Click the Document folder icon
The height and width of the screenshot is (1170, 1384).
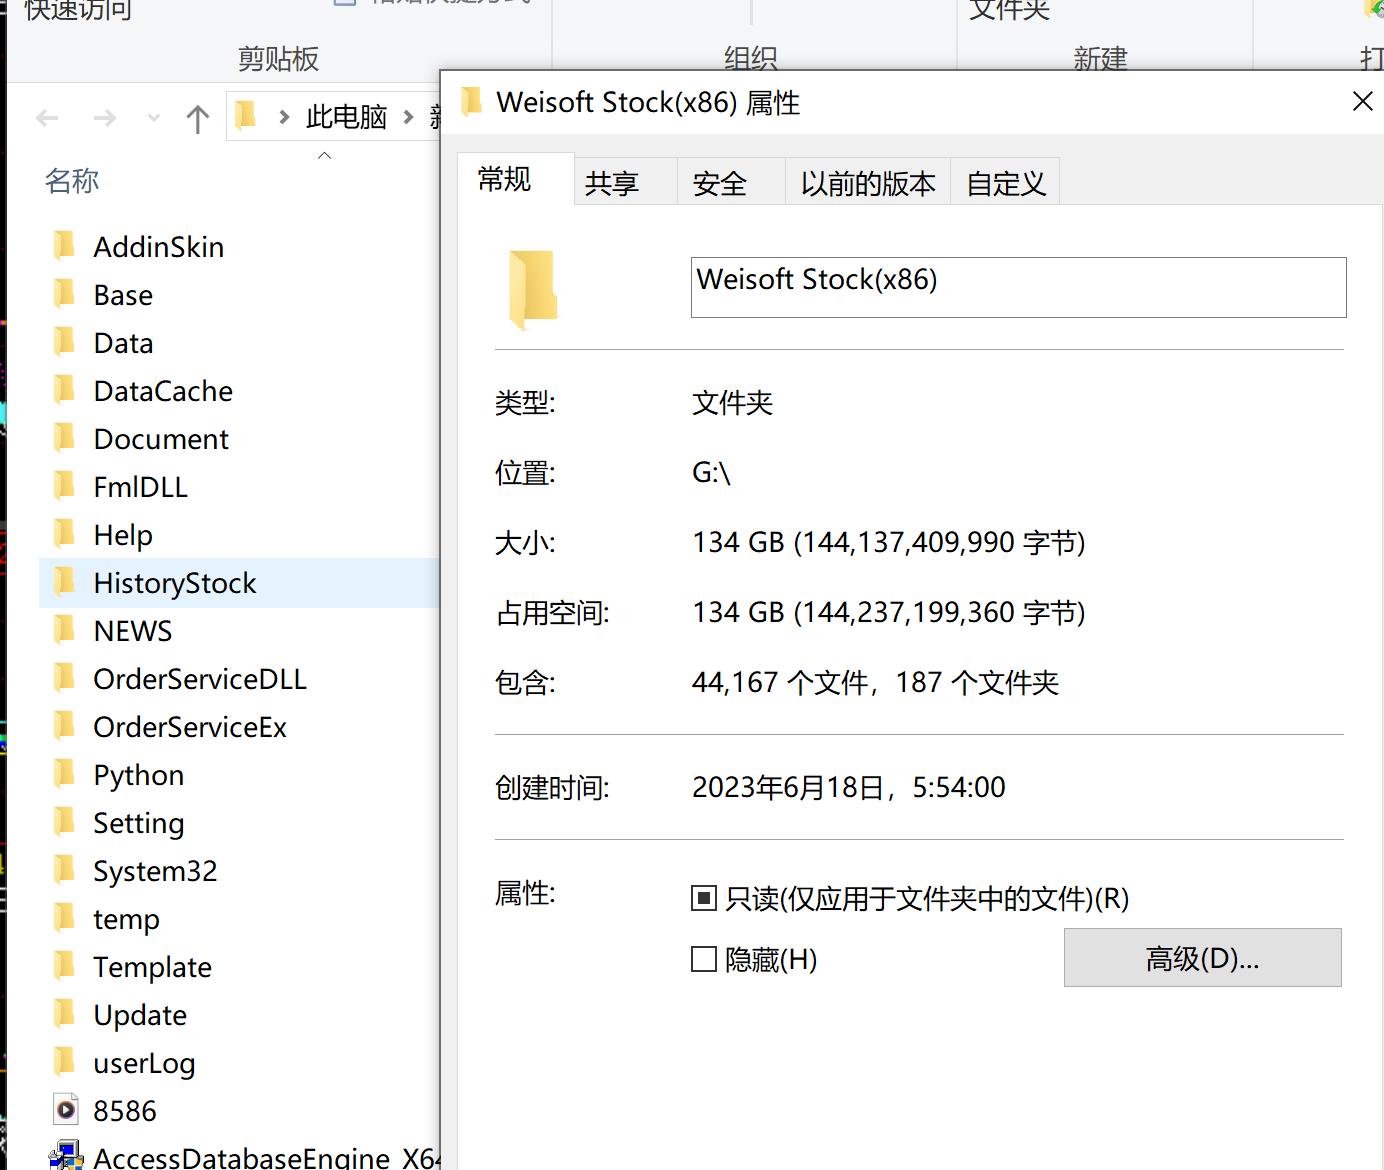click(64, 437)
